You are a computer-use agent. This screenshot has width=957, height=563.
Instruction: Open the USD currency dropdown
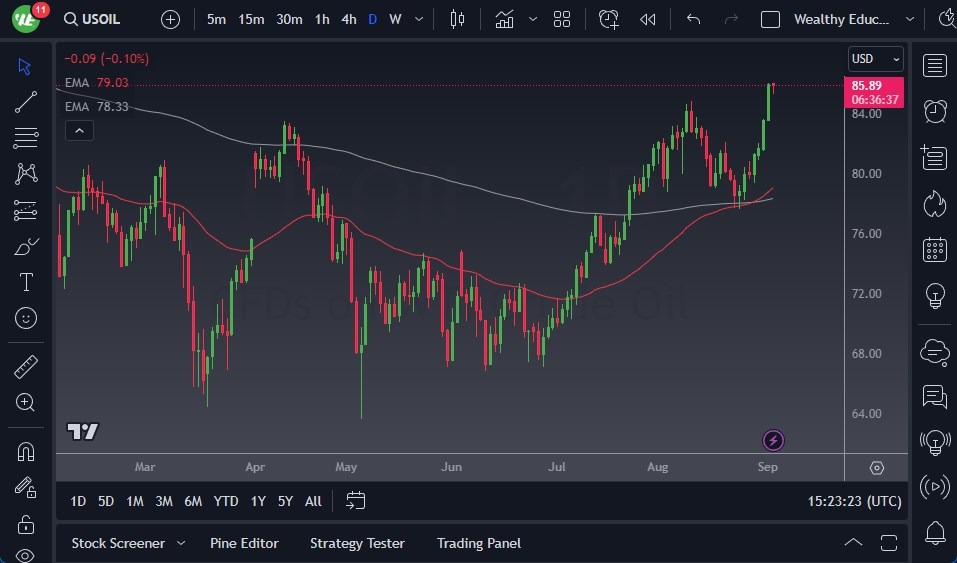875,59
